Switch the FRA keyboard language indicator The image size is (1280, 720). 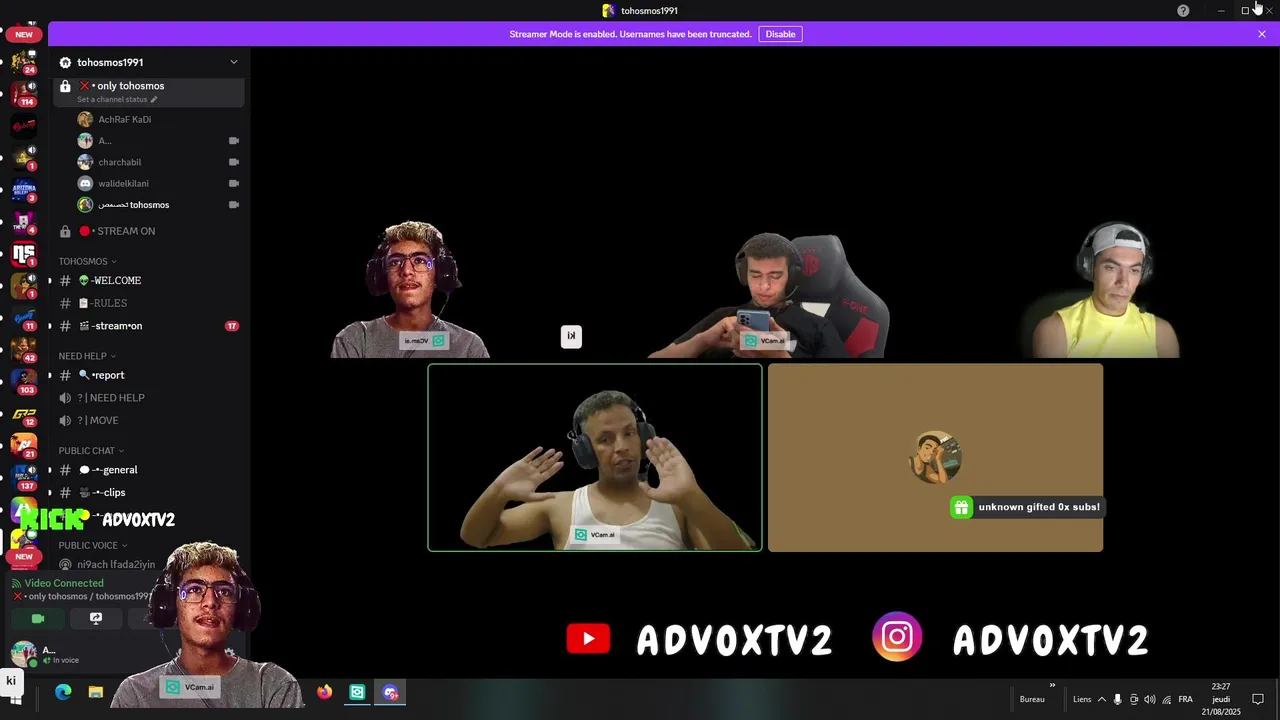(1185, 699)
